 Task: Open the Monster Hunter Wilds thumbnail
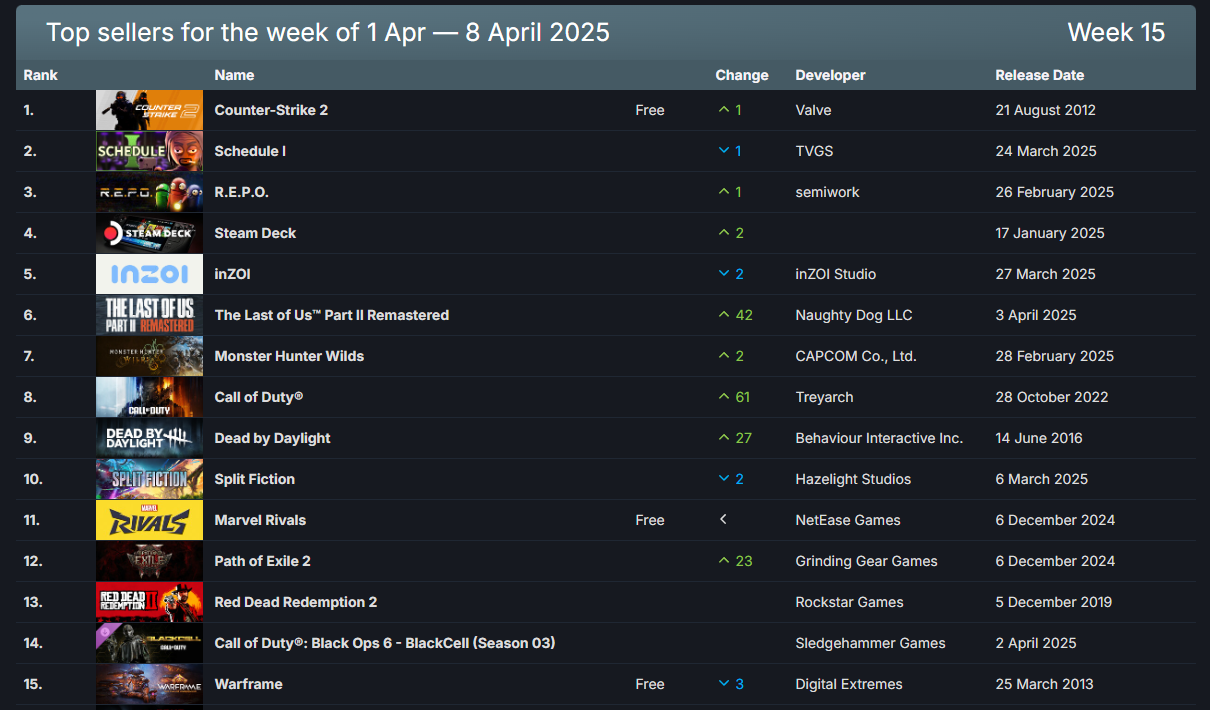pyautogui.click(x=149, y=356)
